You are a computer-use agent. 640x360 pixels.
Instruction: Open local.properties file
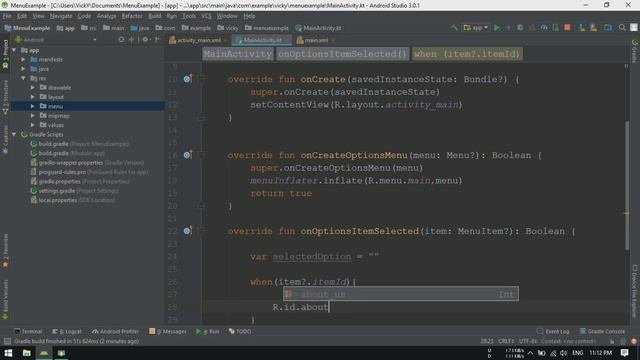(73, 200)
